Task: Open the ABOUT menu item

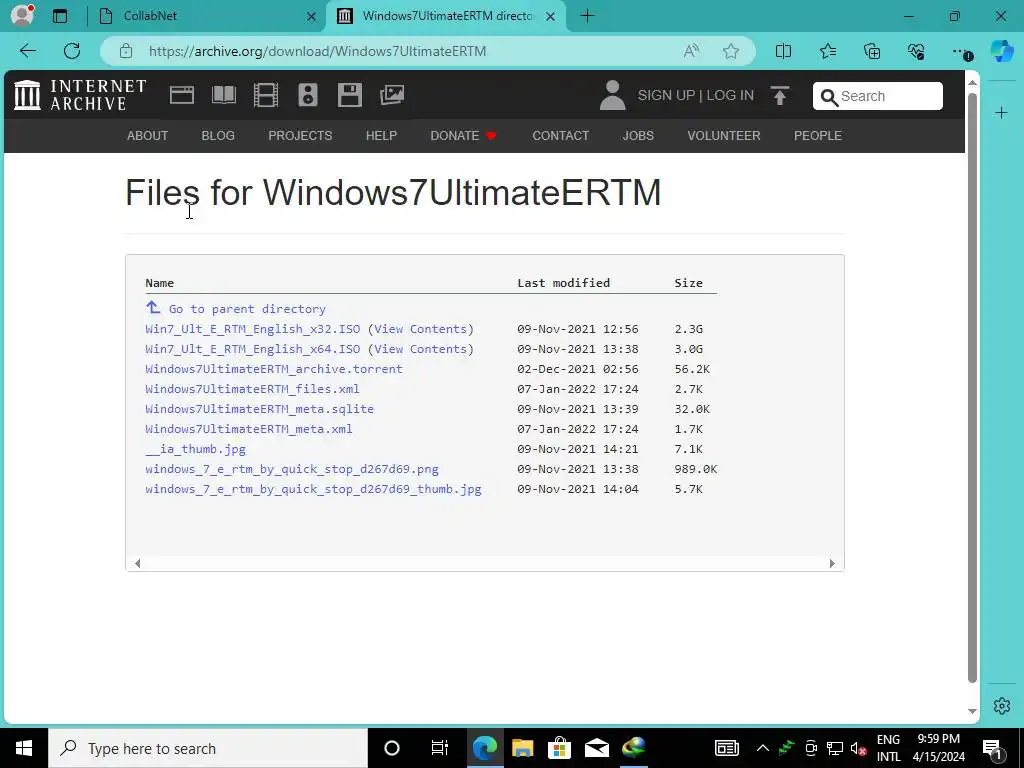Action: point(148,136)
